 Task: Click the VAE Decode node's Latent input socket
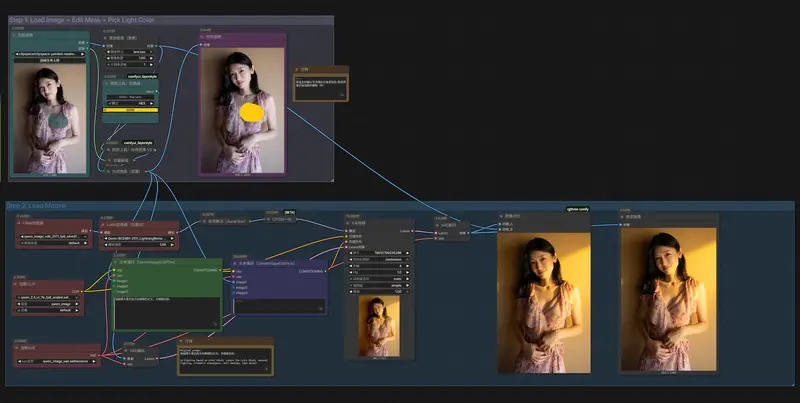point(436,233)
